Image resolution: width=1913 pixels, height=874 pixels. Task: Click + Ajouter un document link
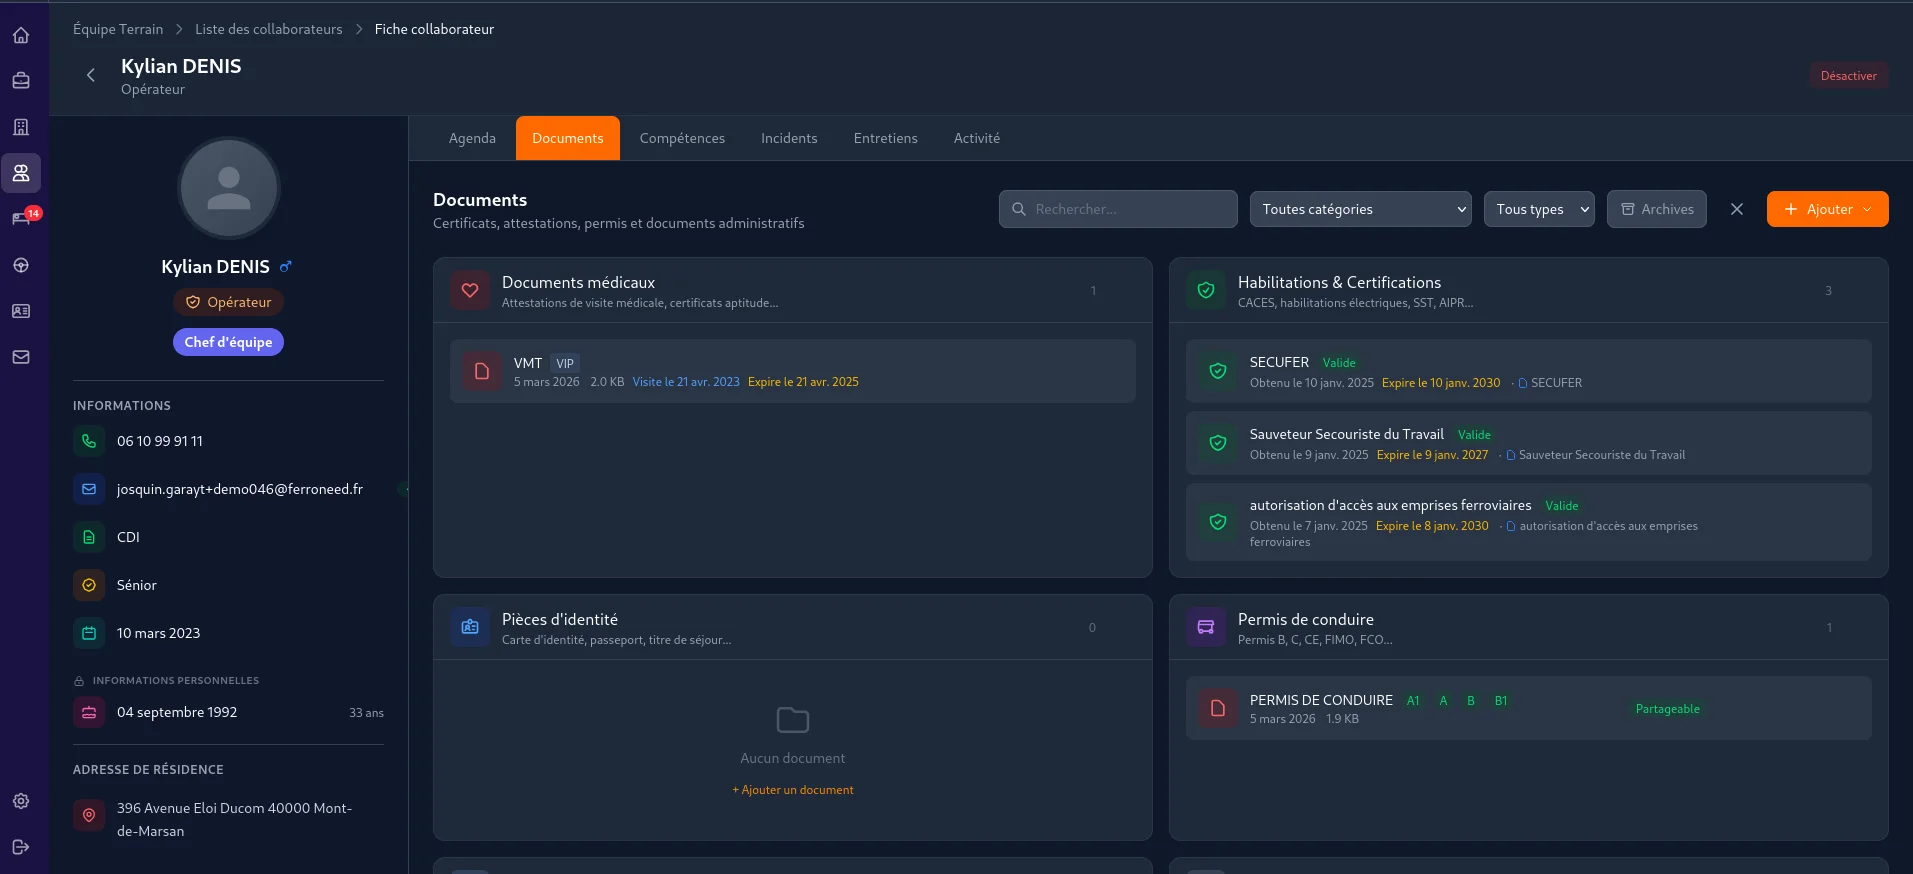793,790
